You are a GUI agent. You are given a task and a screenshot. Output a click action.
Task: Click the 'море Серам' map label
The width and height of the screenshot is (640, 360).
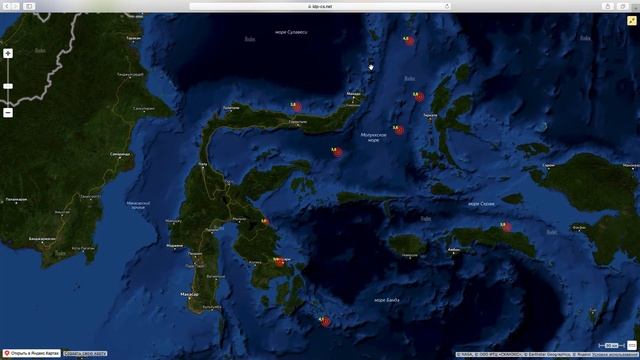click(481, 204)
